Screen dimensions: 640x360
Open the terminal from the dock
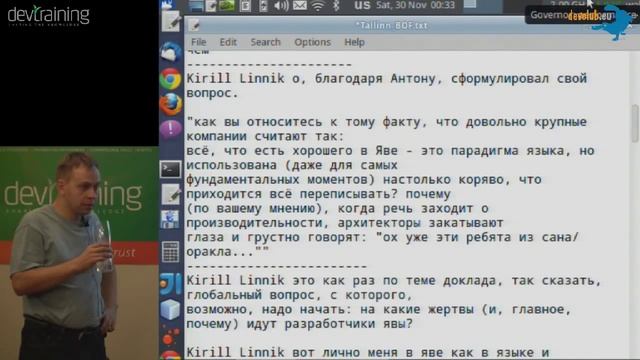click(171, 169)
